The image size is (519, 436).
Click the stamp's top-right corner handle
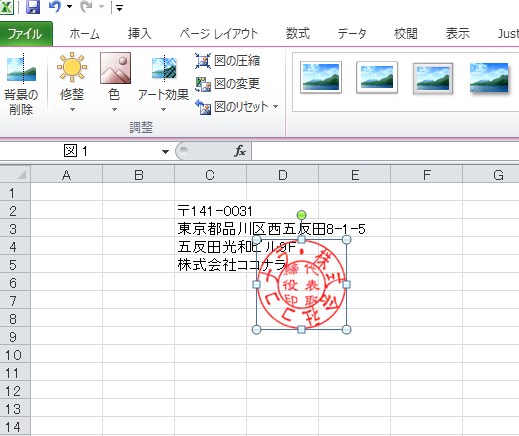(x=346, y=239)
